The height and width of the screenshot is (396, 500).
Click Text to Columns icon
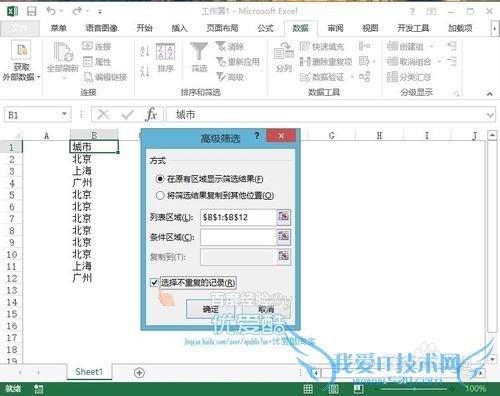click(284, 52)
